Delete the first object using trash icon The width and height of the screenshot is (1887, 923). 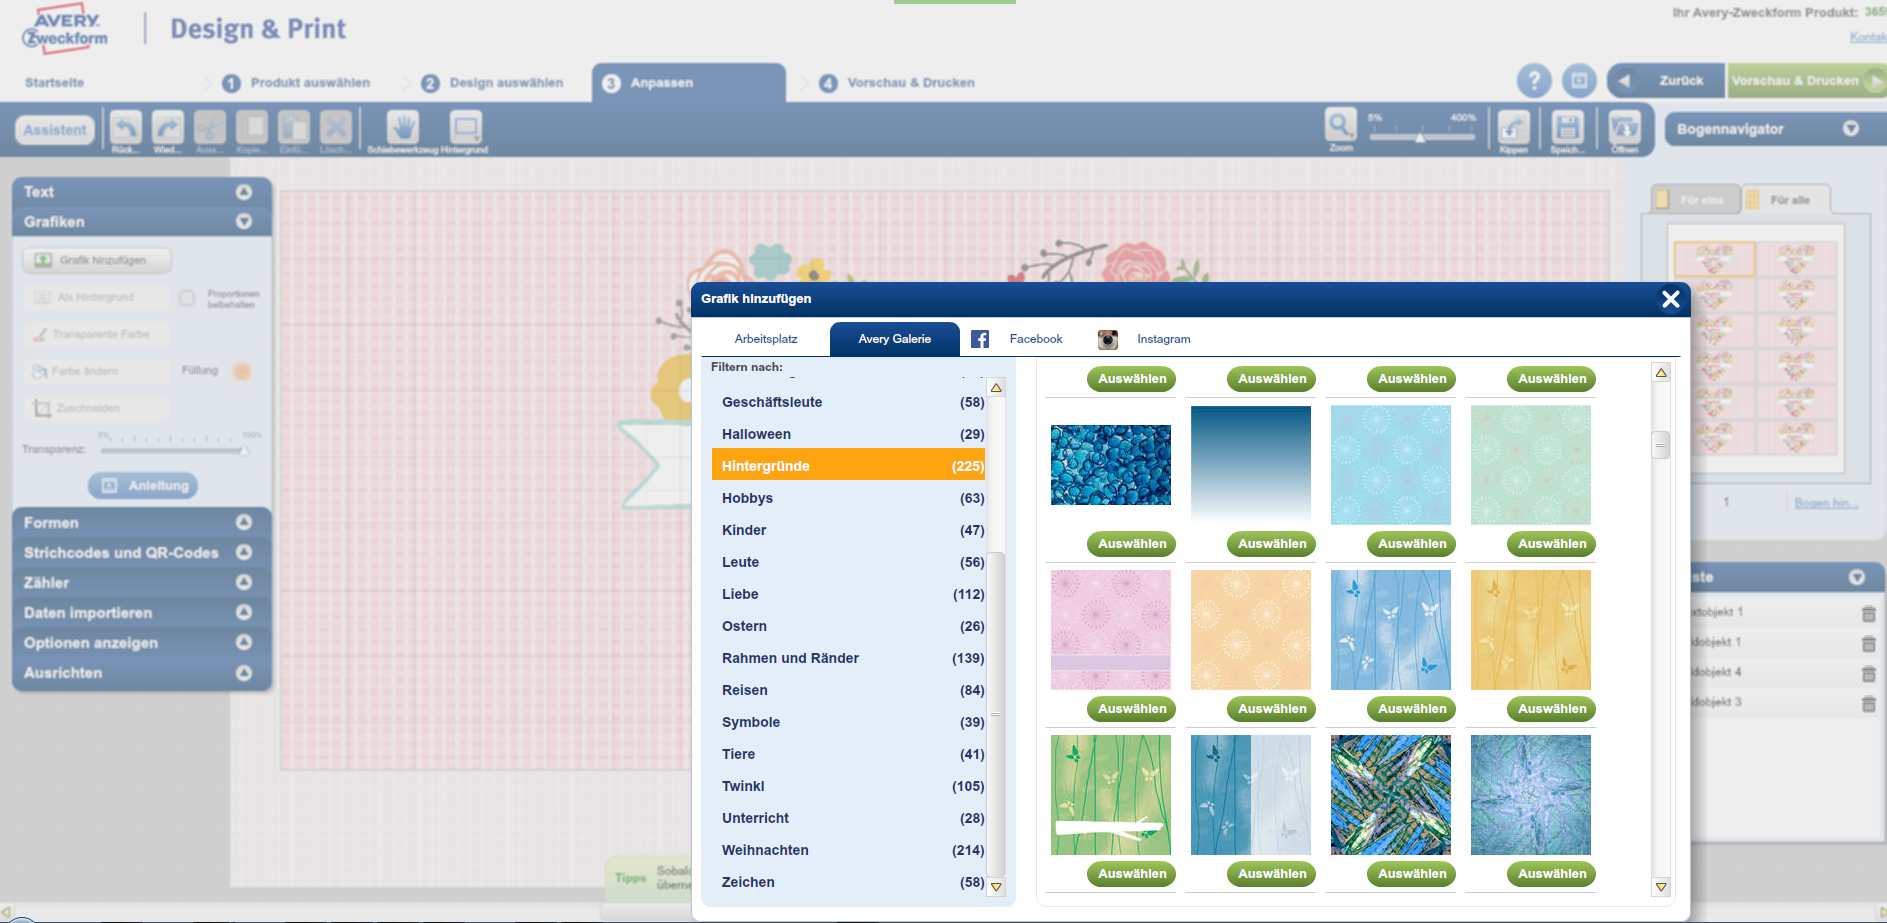pyautogui.click(x=1868, y=613)
